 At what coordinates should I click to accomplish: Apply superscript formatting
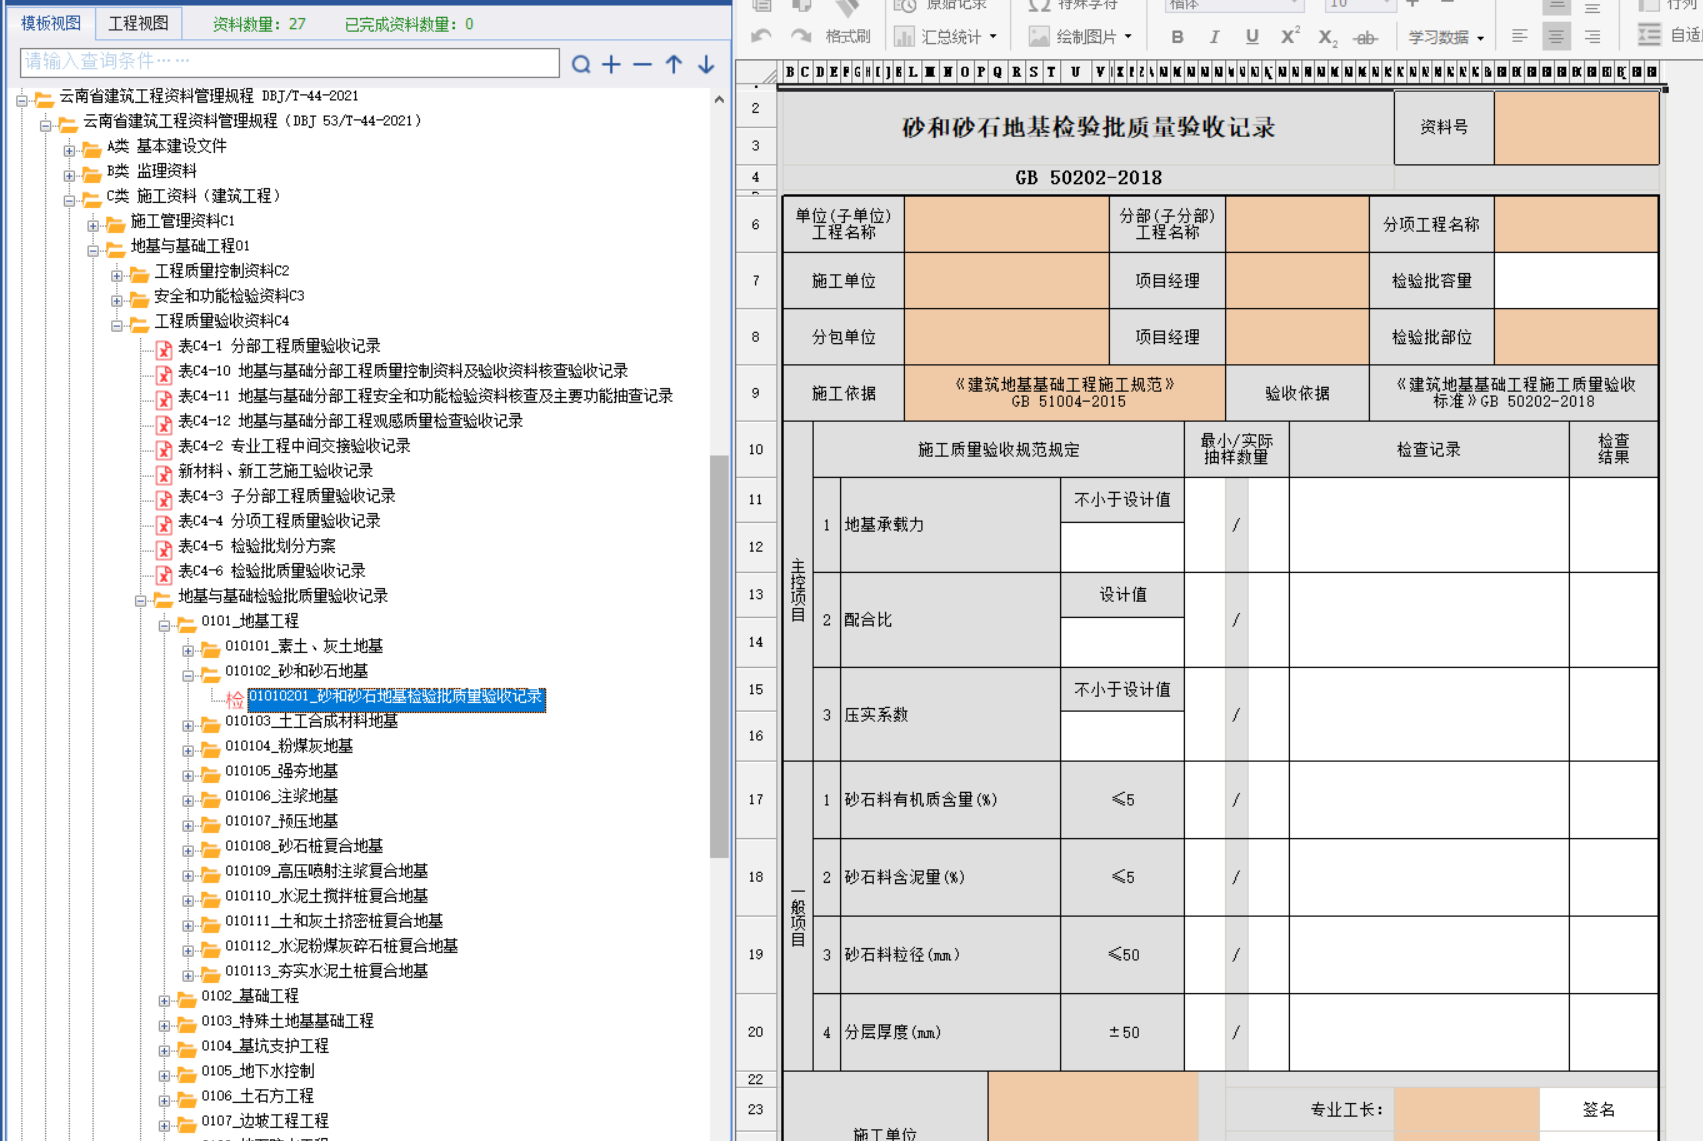1290,37
